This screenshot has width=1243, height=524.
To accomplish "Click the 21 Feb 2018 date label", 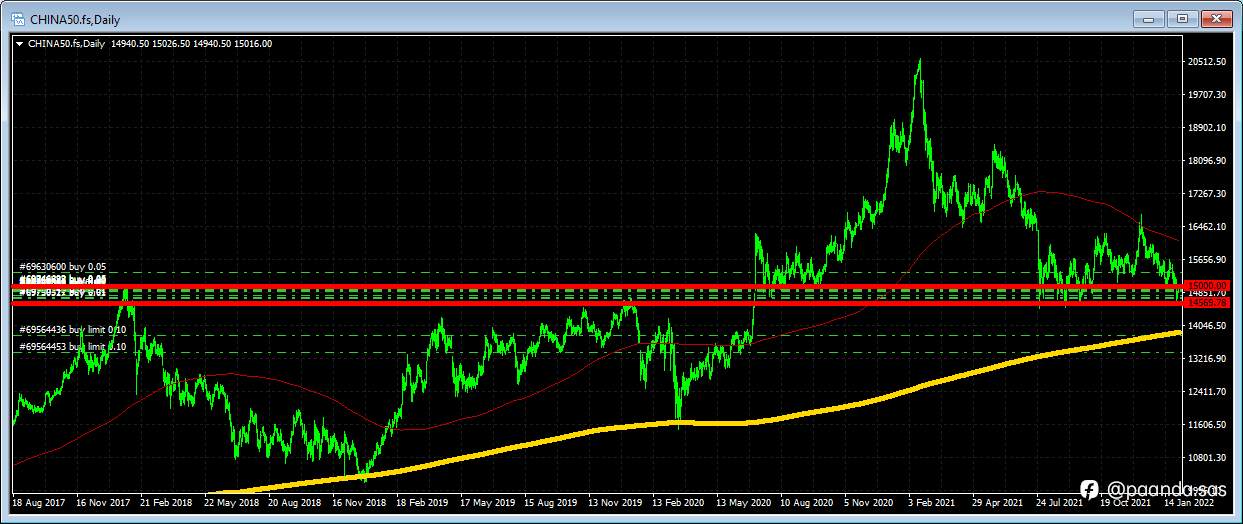I will click(x=165, y=502).
